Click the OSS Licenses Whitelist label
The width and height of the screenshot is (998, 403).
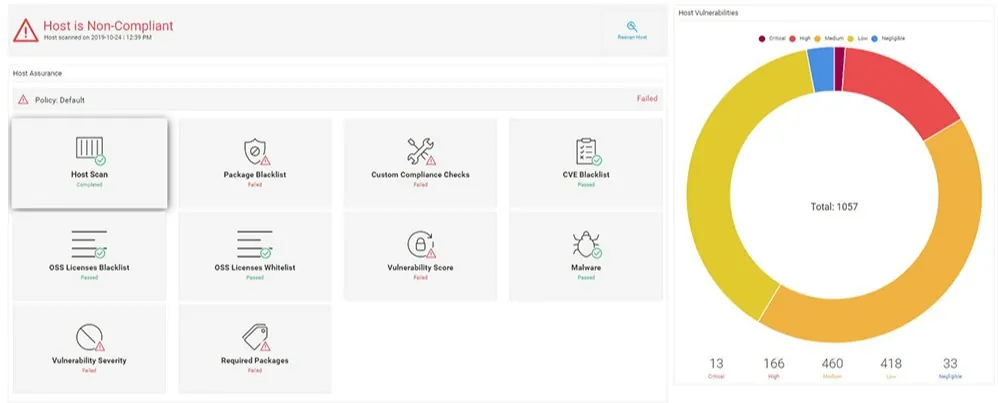pos(255,267)
